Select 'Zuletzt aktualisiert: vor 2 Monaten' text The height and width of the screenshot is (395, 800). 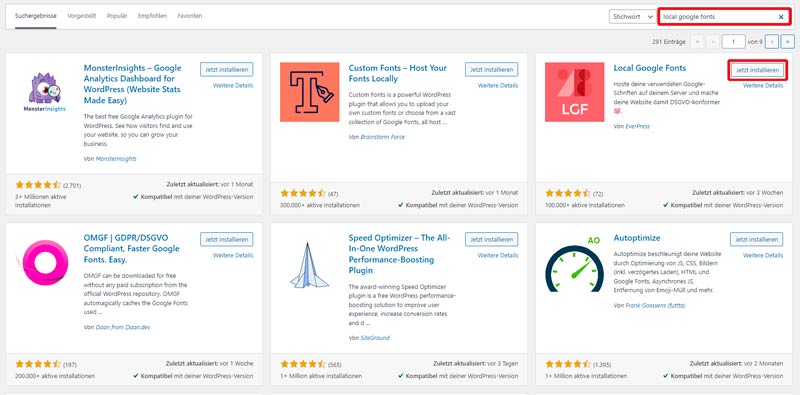737,364
